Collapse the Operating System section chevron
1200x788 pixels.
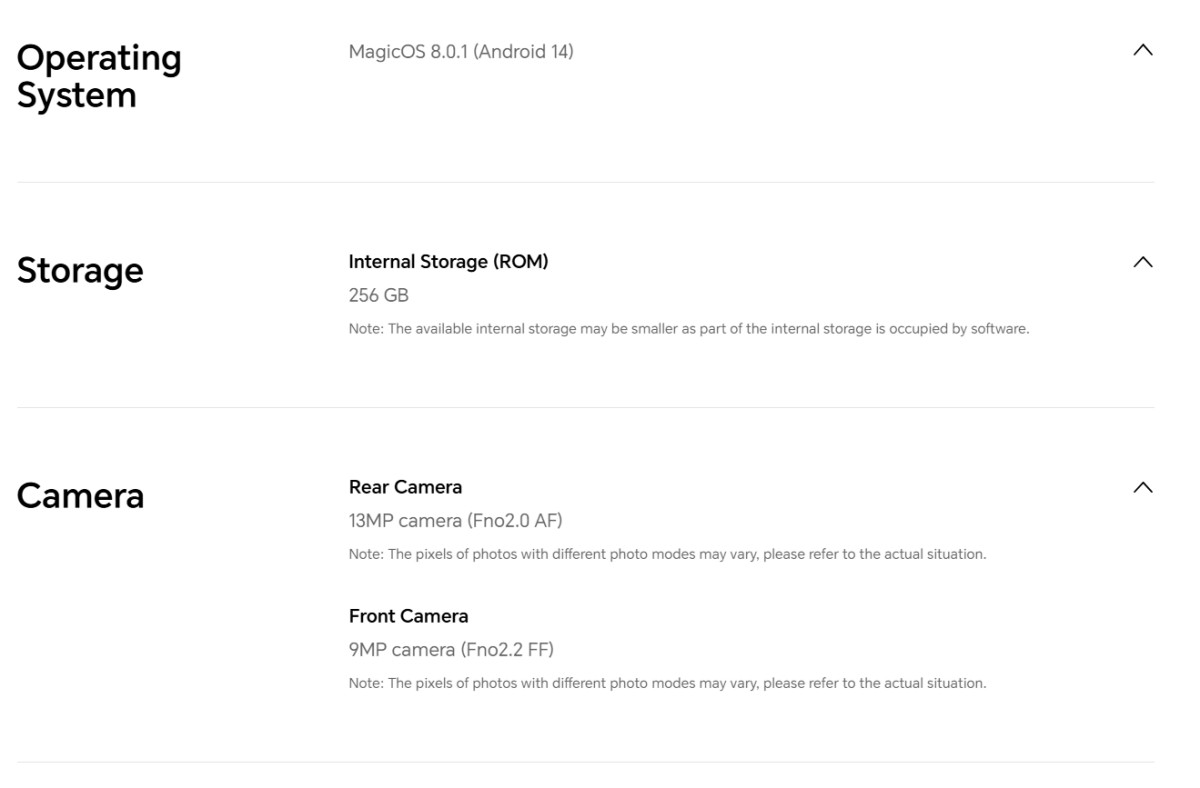pyautogui.click(x=1144, y=51)
